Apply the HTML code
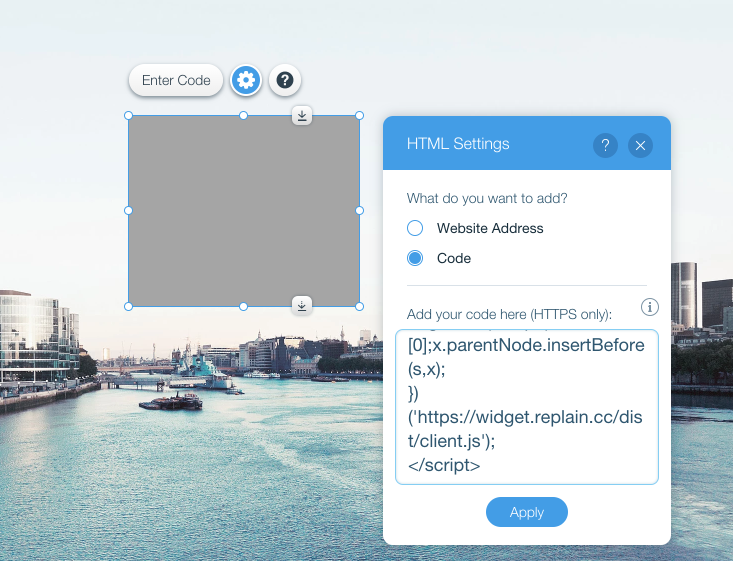This screenshot has height=561, width=733. click(x=527, y=512)
